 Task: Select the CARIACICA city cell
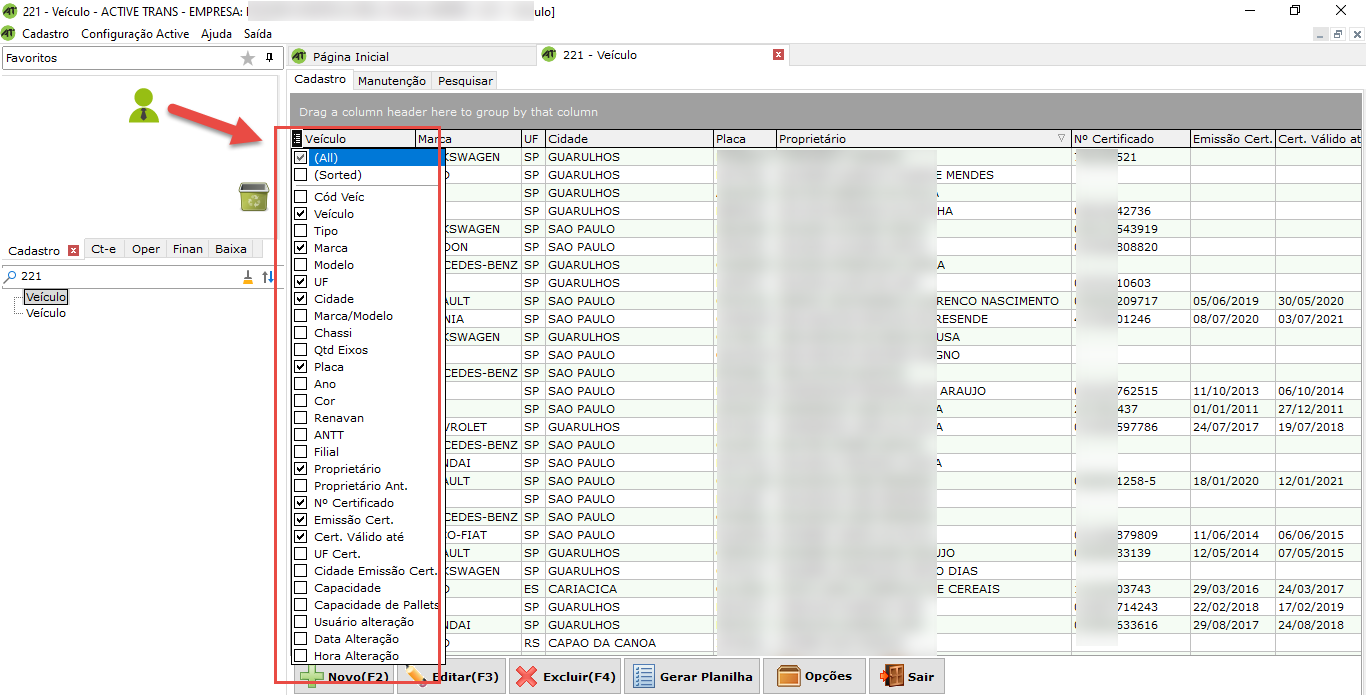click(x=629, y=589)
